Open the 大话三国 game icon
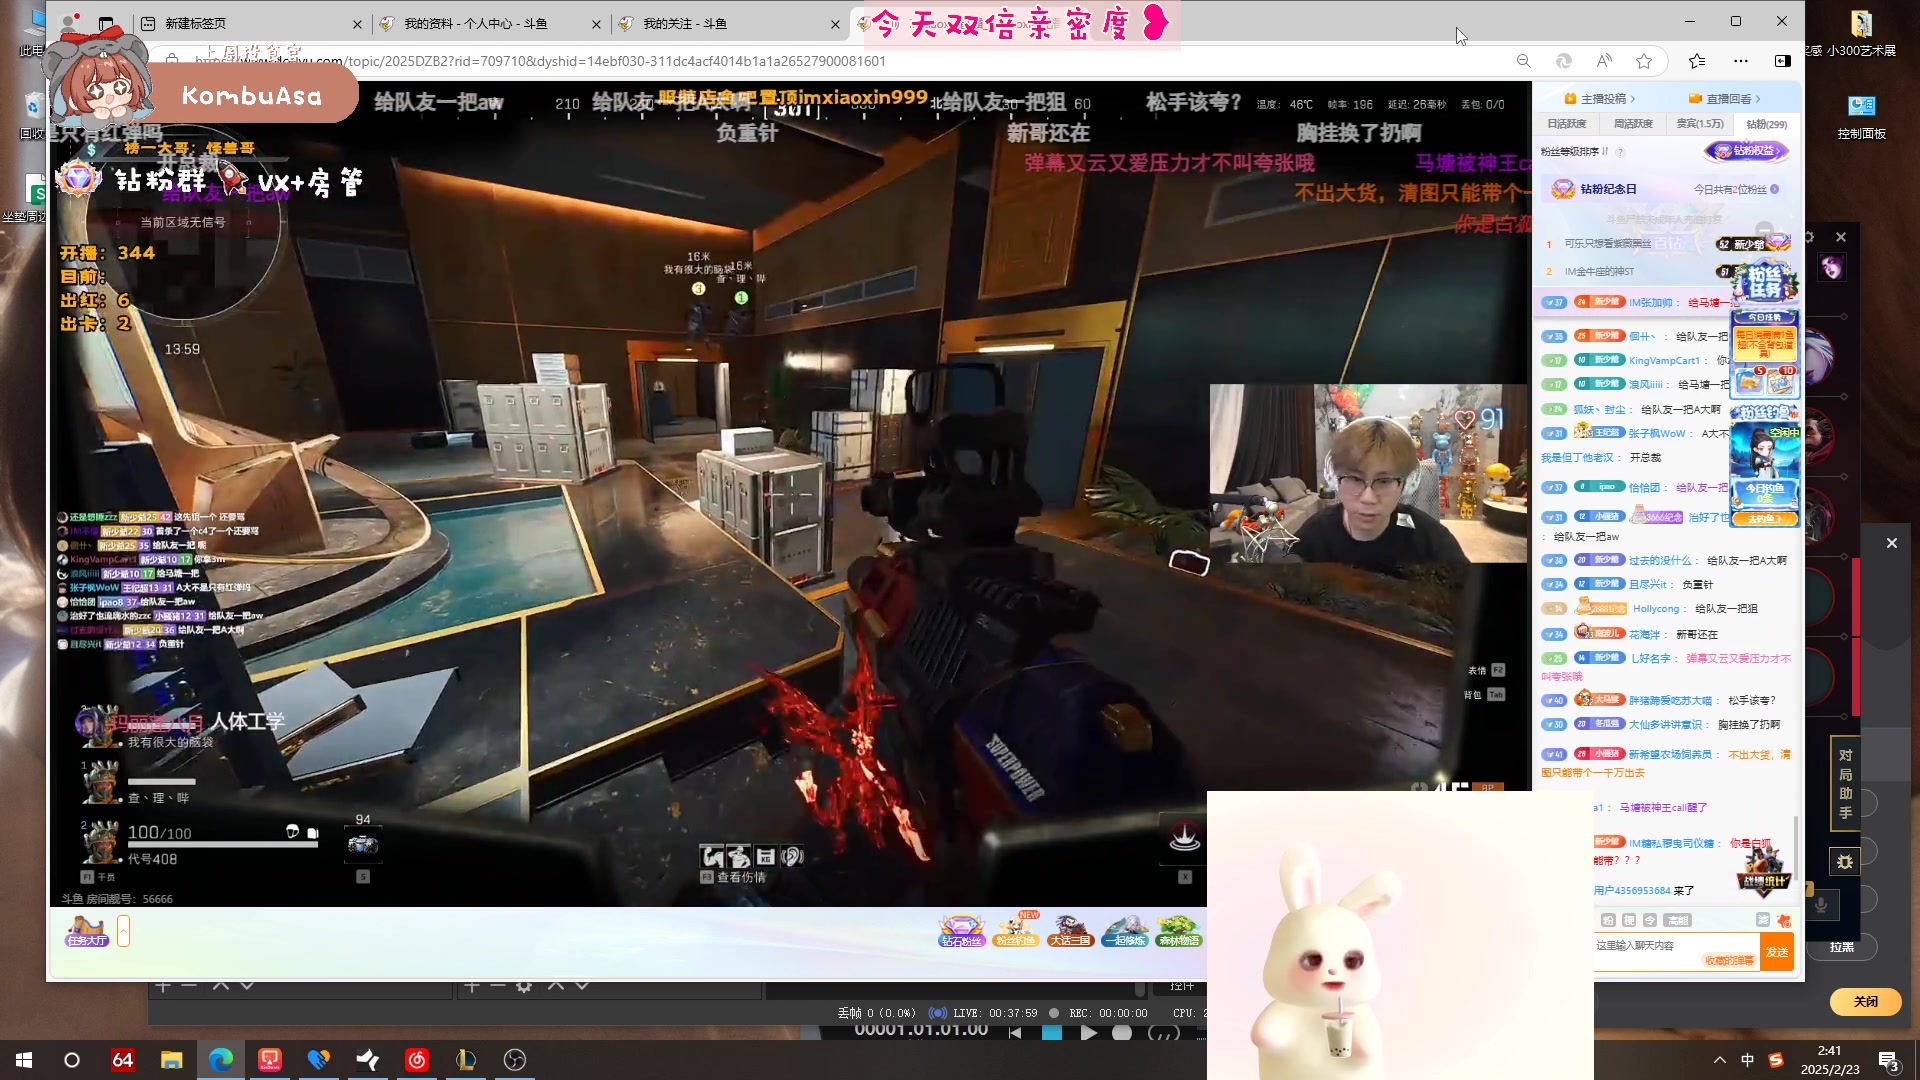The width and height of the screenshot is (1920, 1080). [1069, 931]
